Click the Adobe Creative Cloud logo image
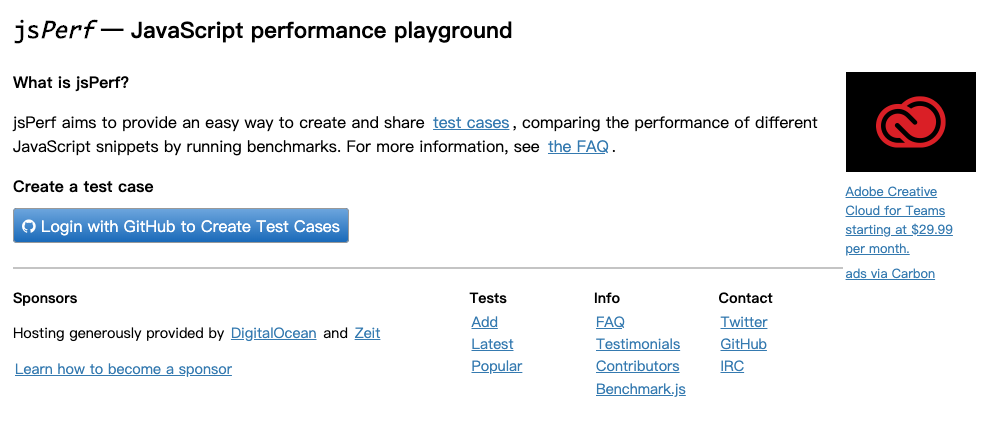Screen dimensions: 1000x423 coord(910,122)
